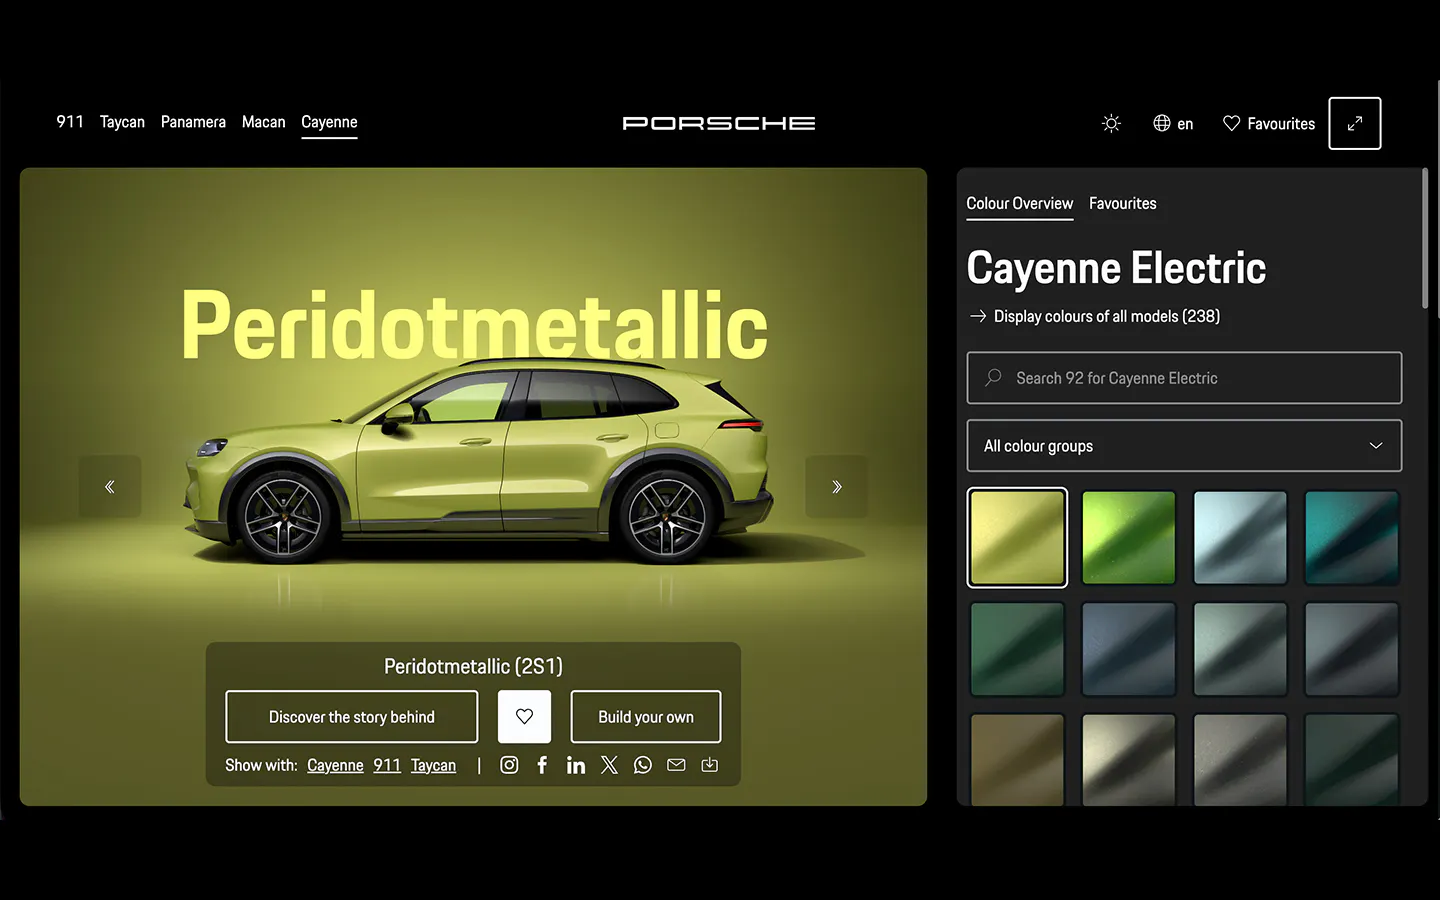The height and width of the screenshot is (900, 1440).
Task: Select the light beige swatch in third row
Action: point(1129,759)
